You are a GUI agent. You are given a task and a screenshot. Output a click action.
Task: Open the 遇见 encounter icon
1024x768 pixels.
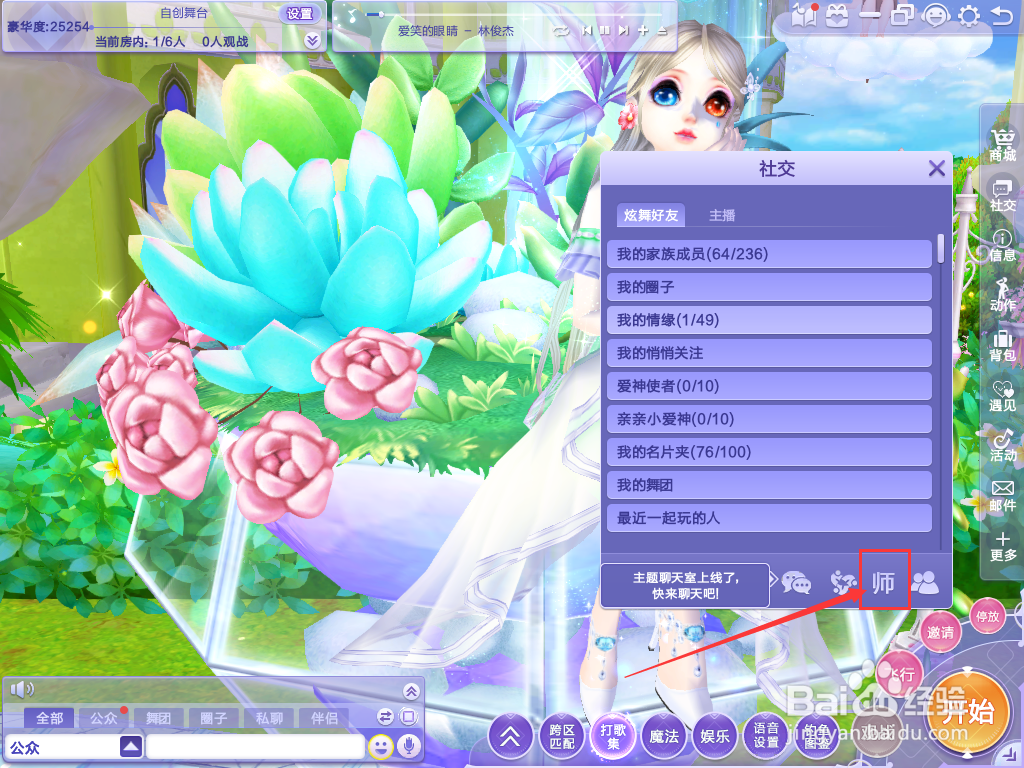pos(1002,396)
